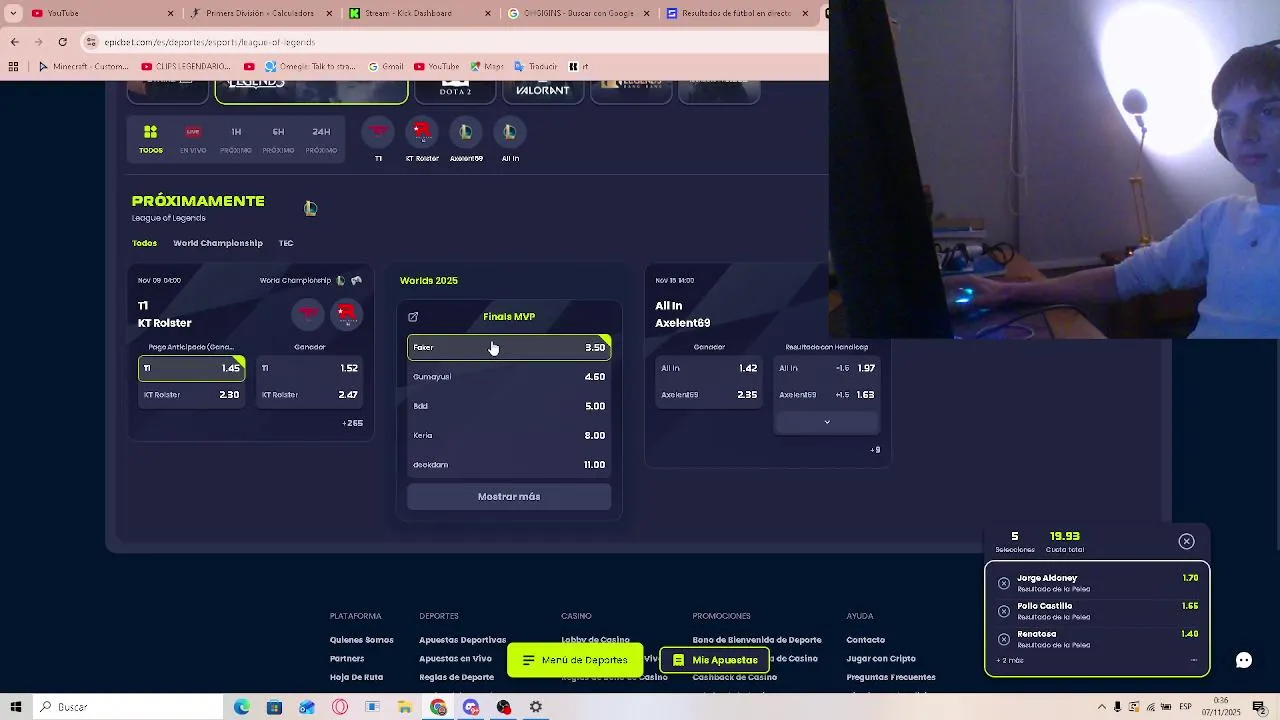1280x720 pixels.
Task: Select Keria 8.00 MVP odd
Action: tap(509, 435)
